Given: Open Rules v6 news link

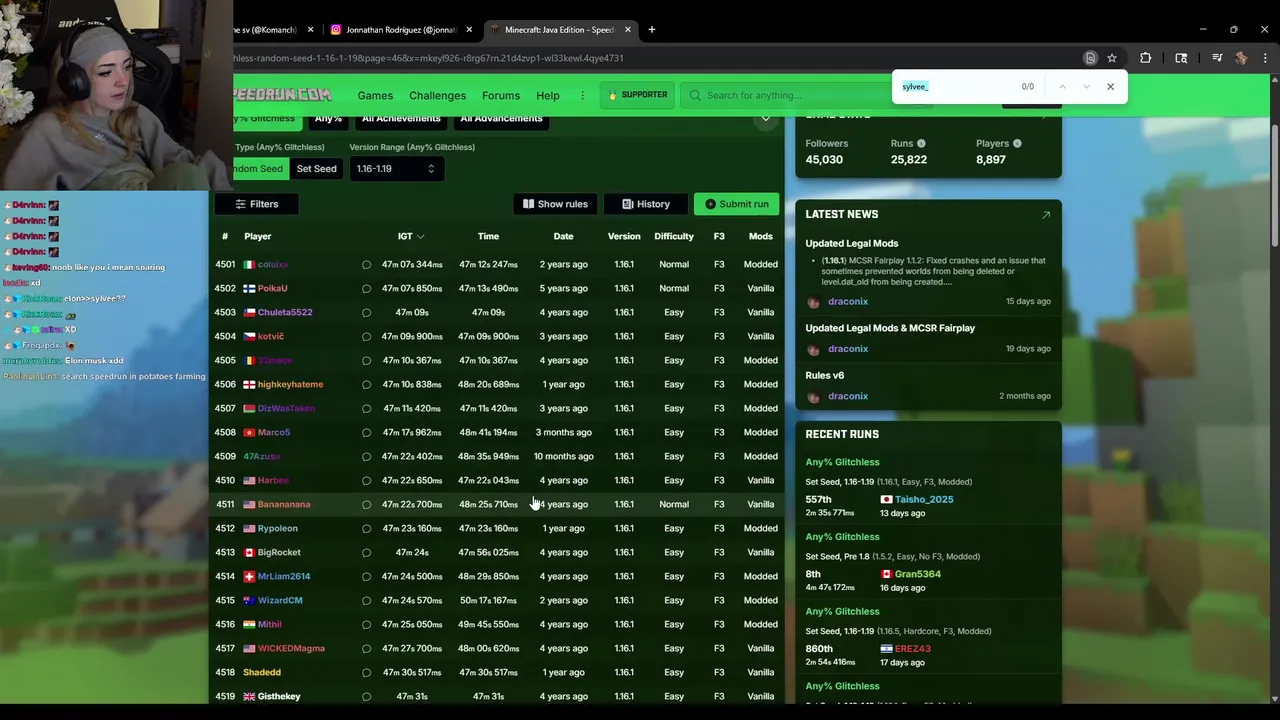Looking at the screenshot, I should 825,376.
